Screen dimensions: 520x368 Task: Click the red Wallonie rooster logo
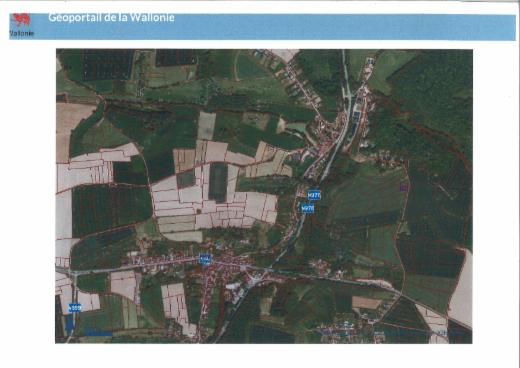point(21,20)
